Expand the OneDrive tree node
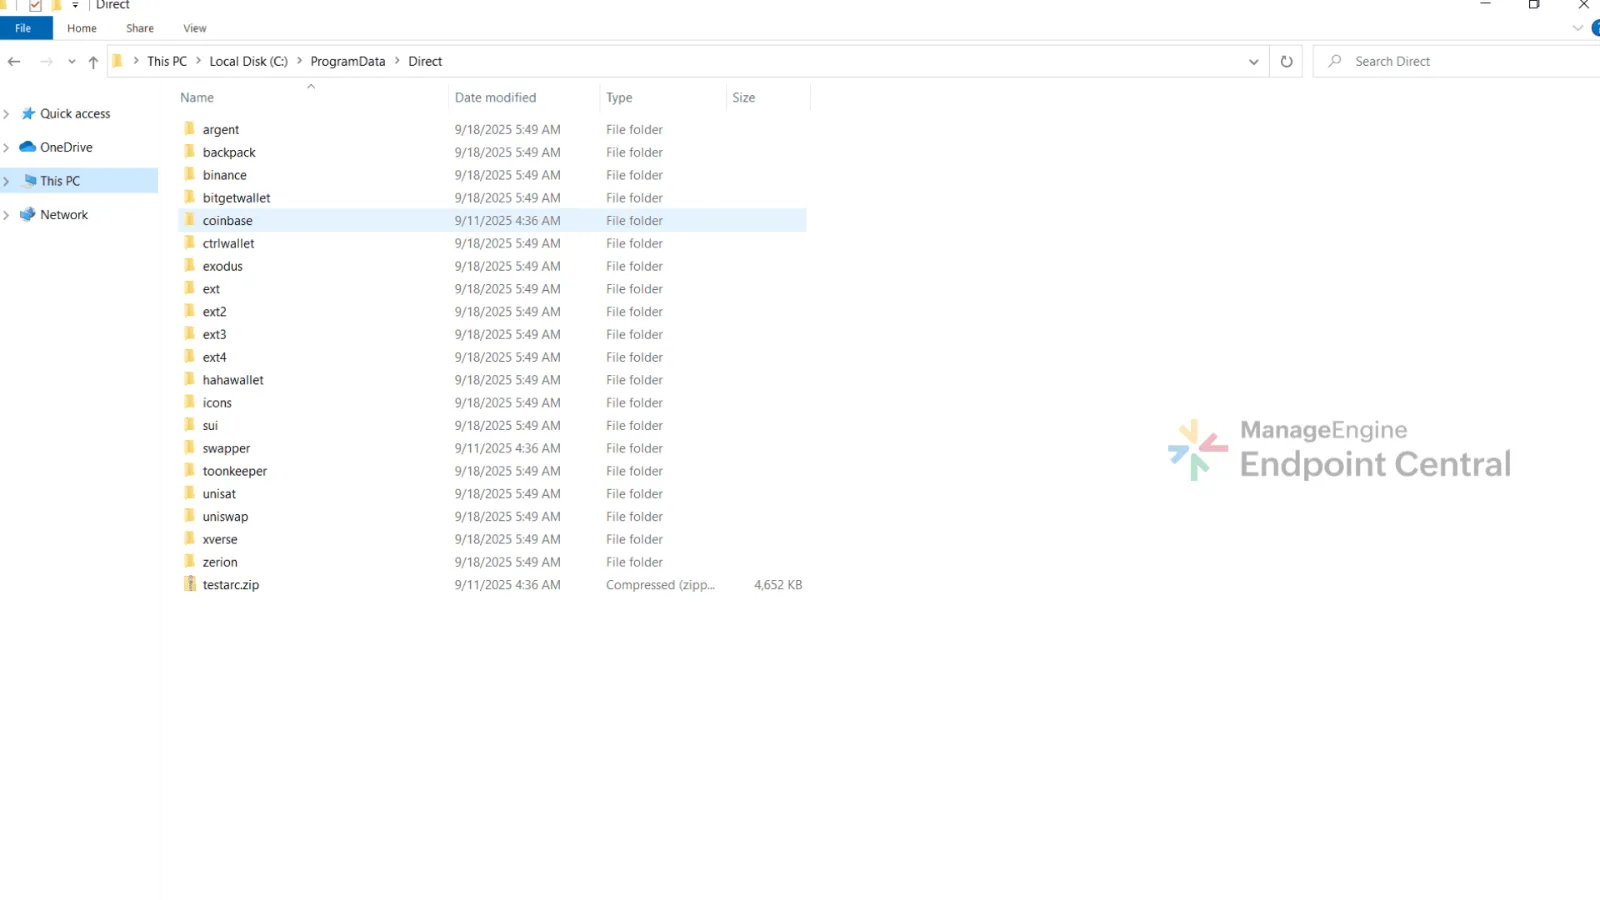This screenshot has height=900, width=1600. [x=7, y=148]
